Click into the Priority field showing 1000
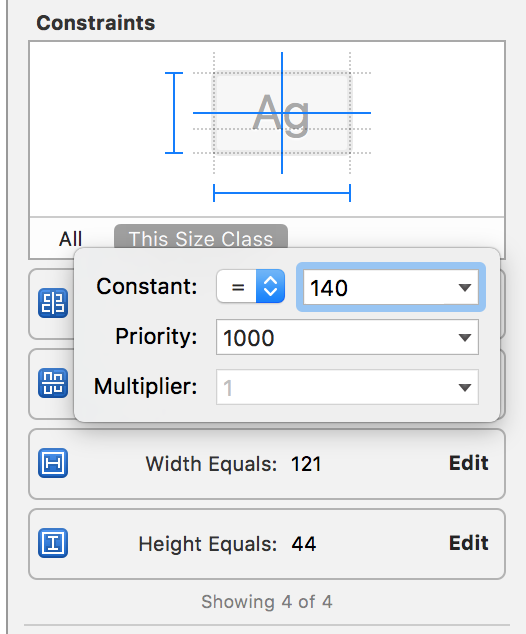 click(347, 337)
